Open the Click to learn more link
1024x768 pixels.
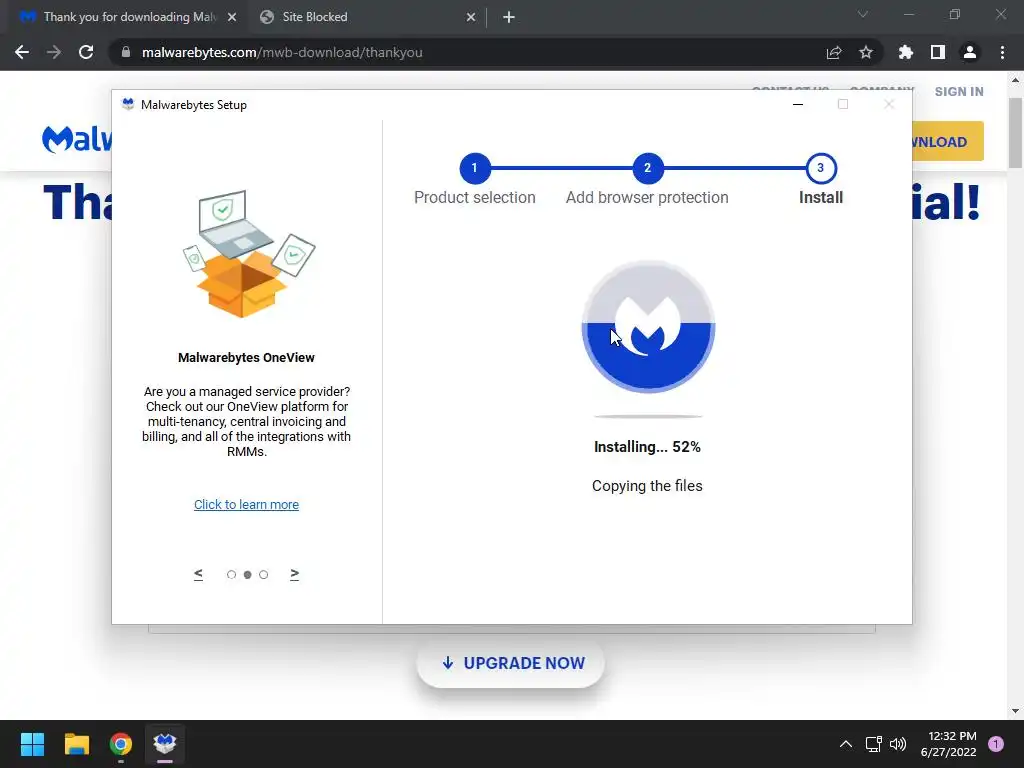pyautogui.click(x=246, y=505)
